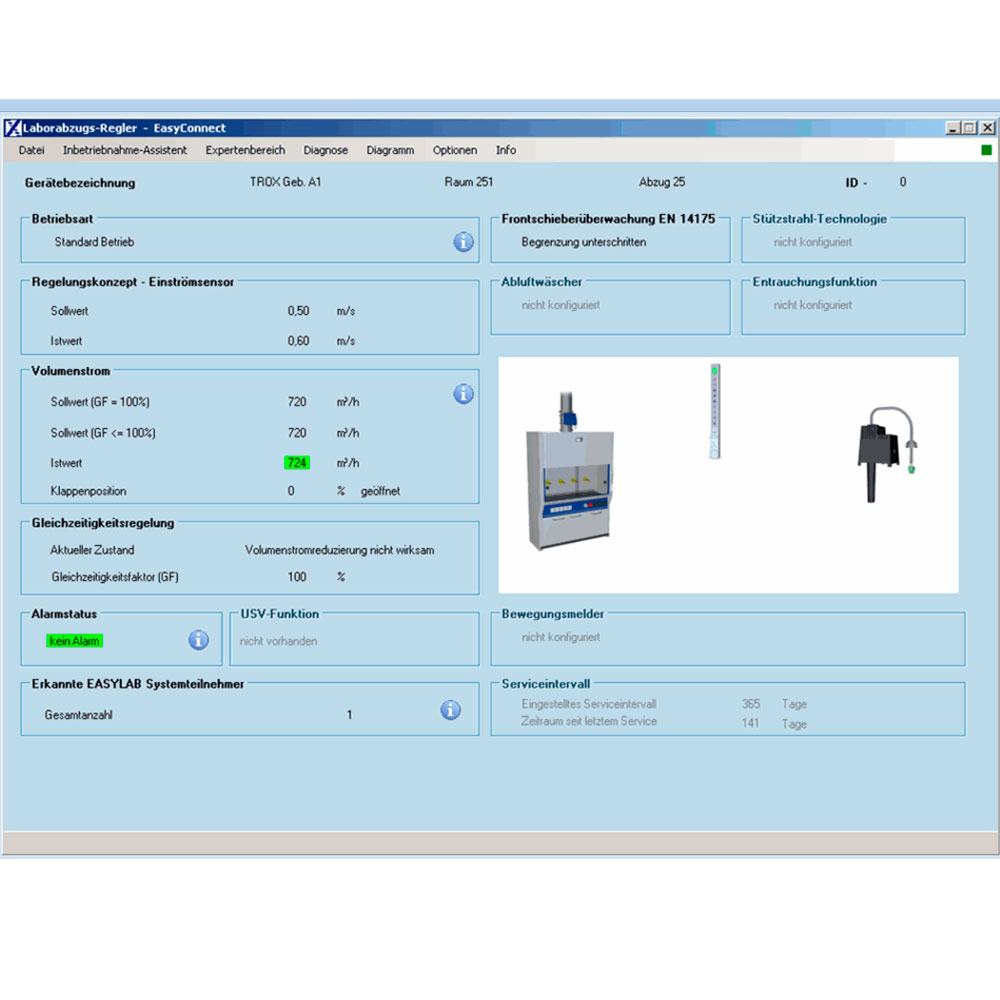This screenshot has height=1000, width=1000.
Task: Open the Info menu
Action: [506, 150]
